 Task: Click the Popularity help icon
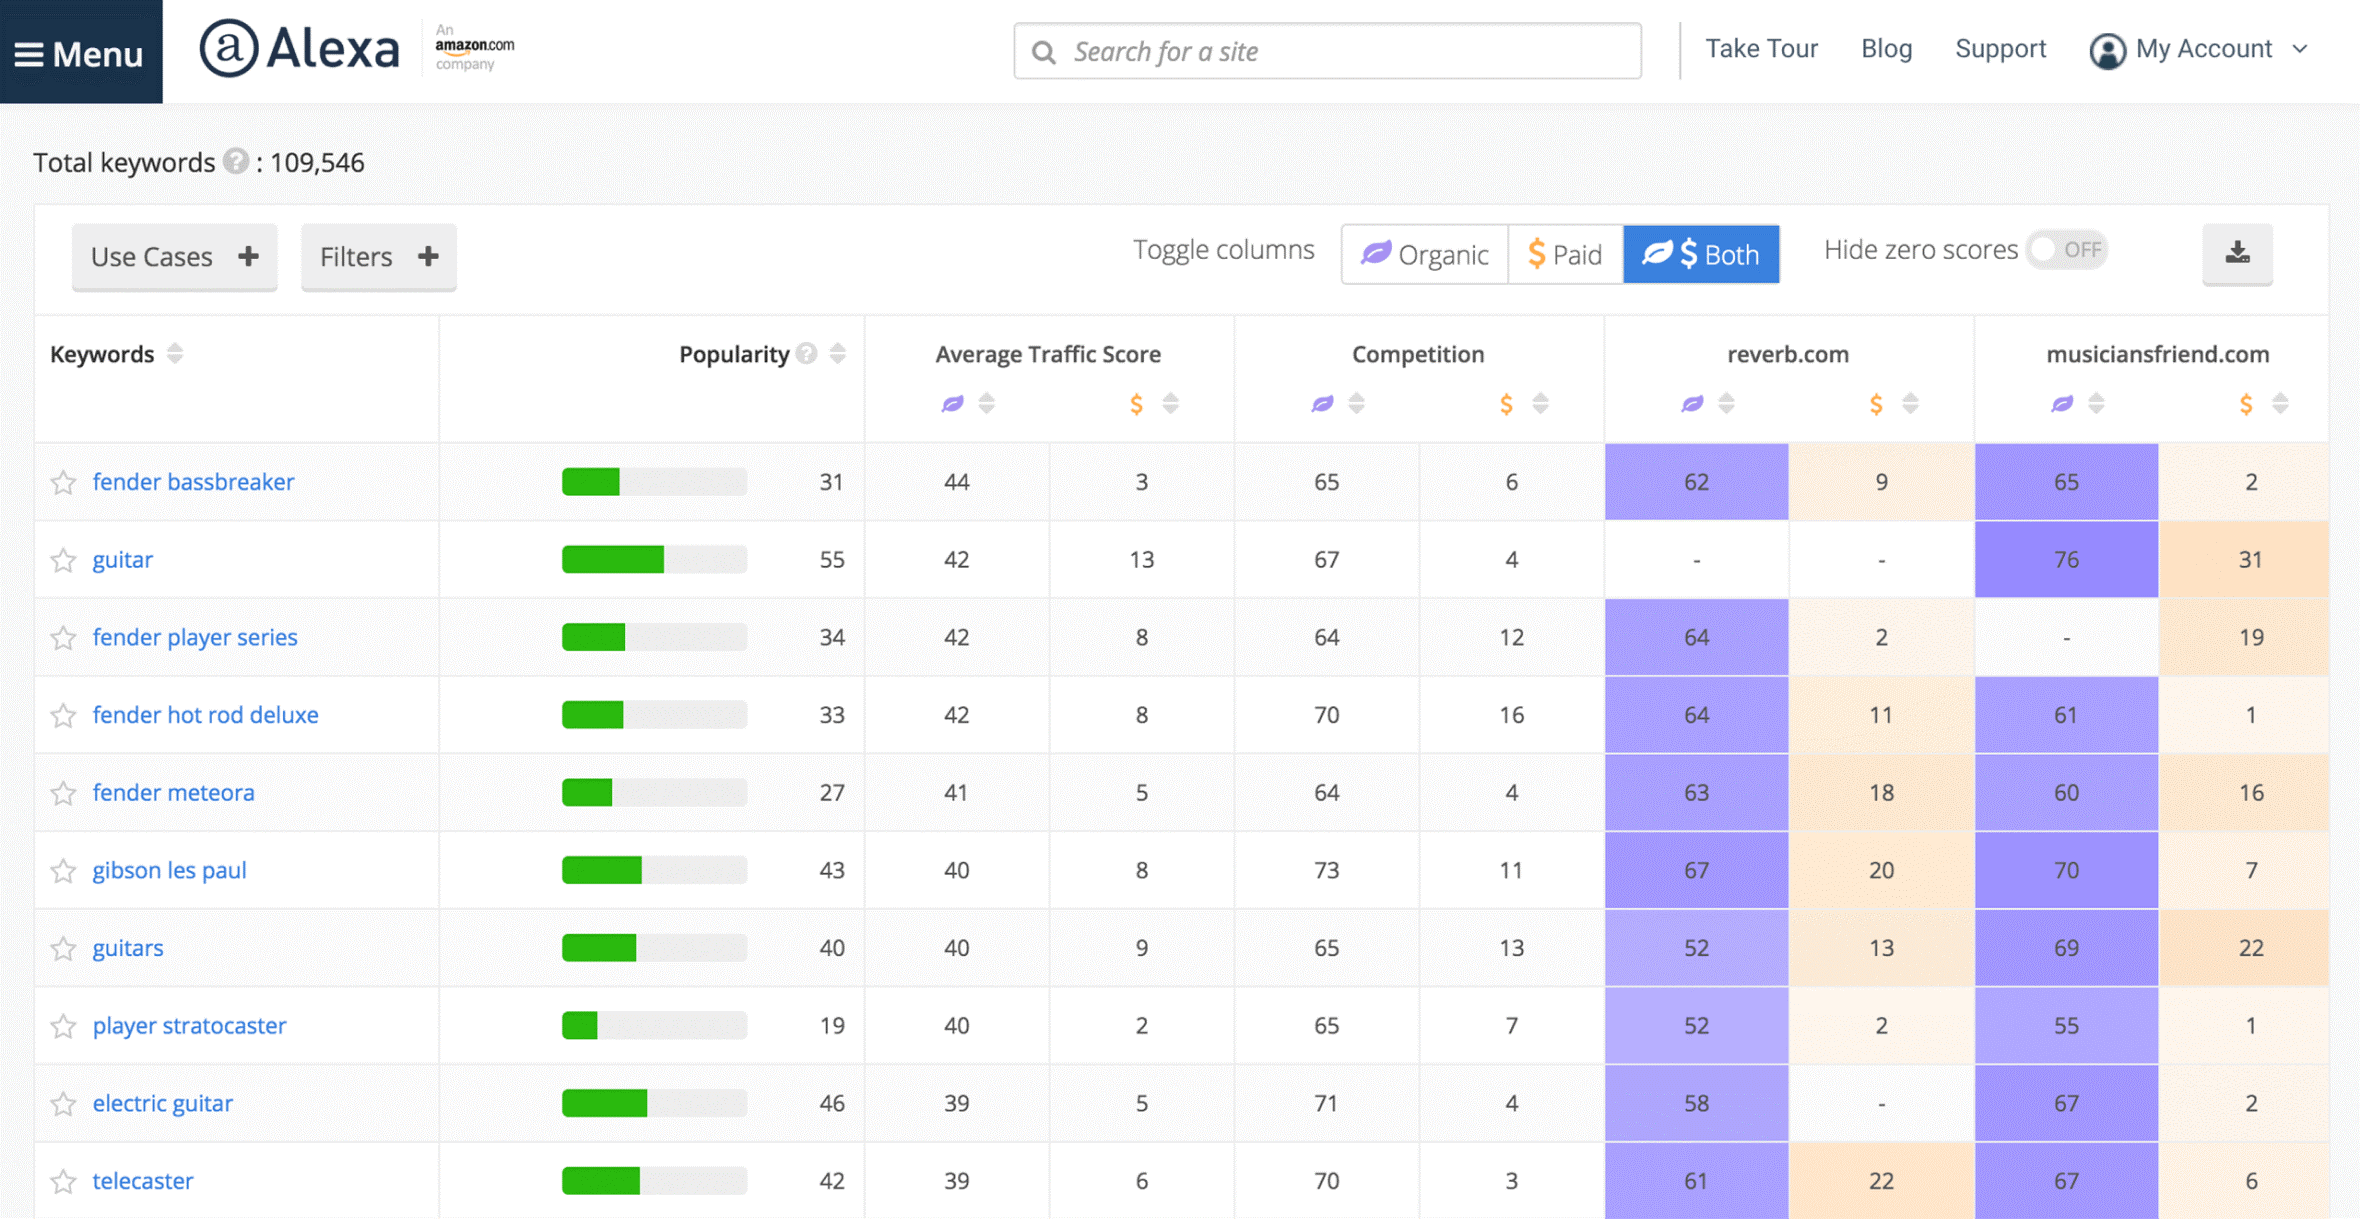pos(806,353)
